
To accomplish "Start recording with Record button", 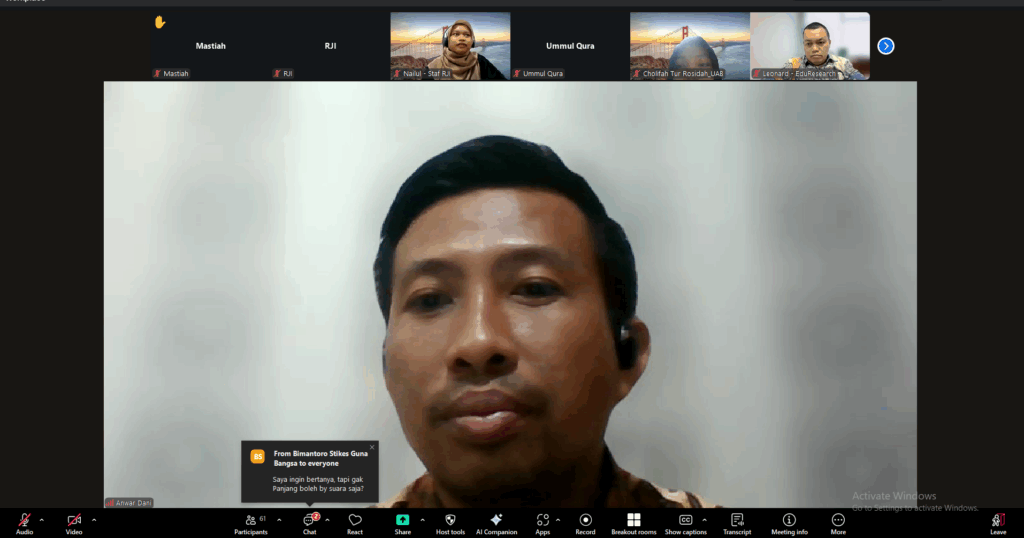I will coord(585,524).
